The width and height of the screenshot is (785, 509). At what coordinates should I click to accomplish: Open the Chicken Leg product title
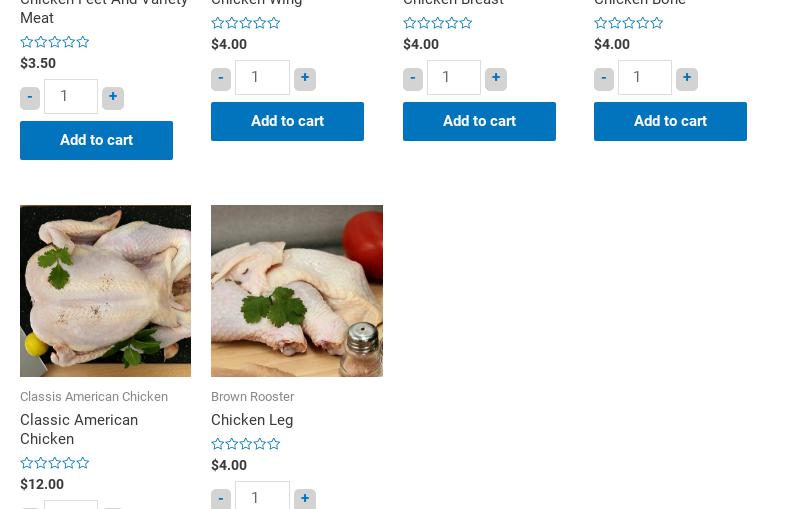coord(252,420)
